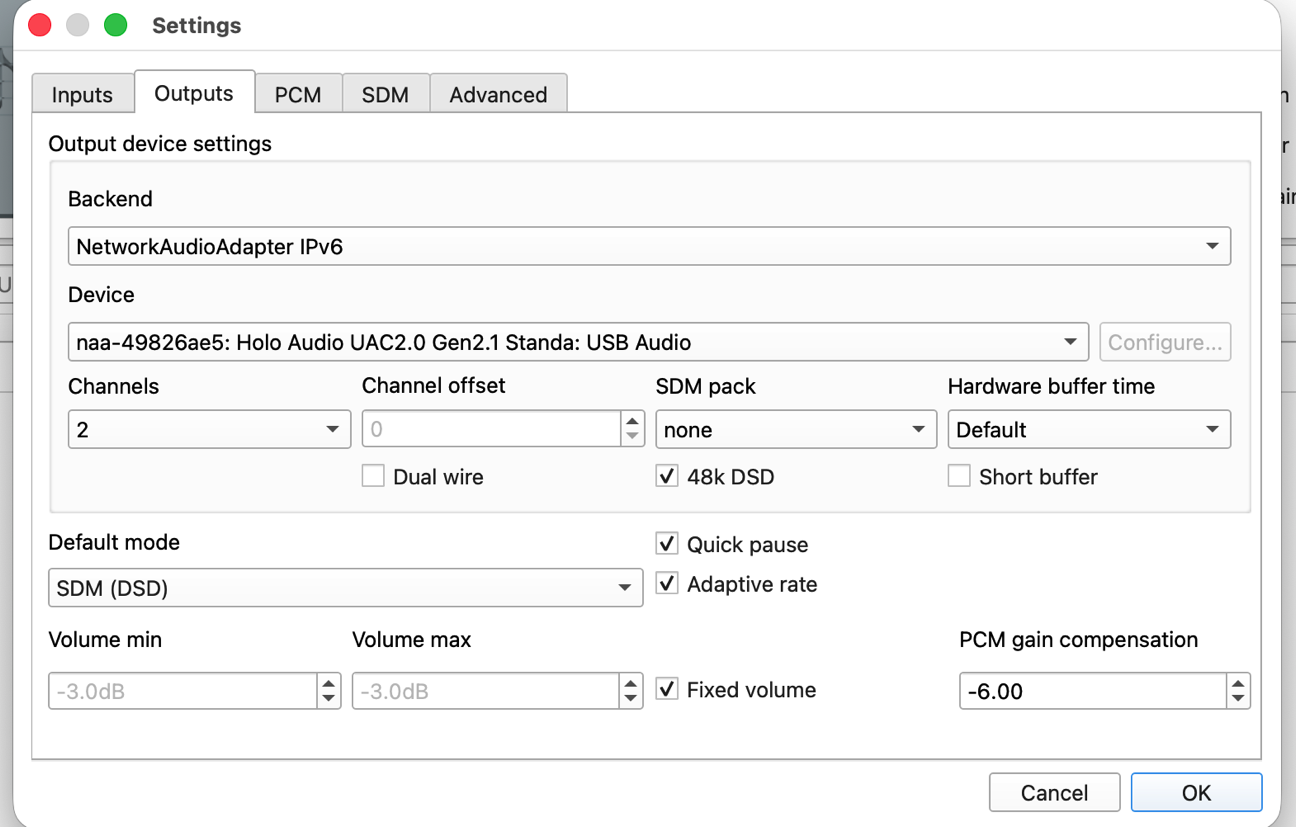Go to the Advanced tab
1296x827 pixels.
coord(498,95)
